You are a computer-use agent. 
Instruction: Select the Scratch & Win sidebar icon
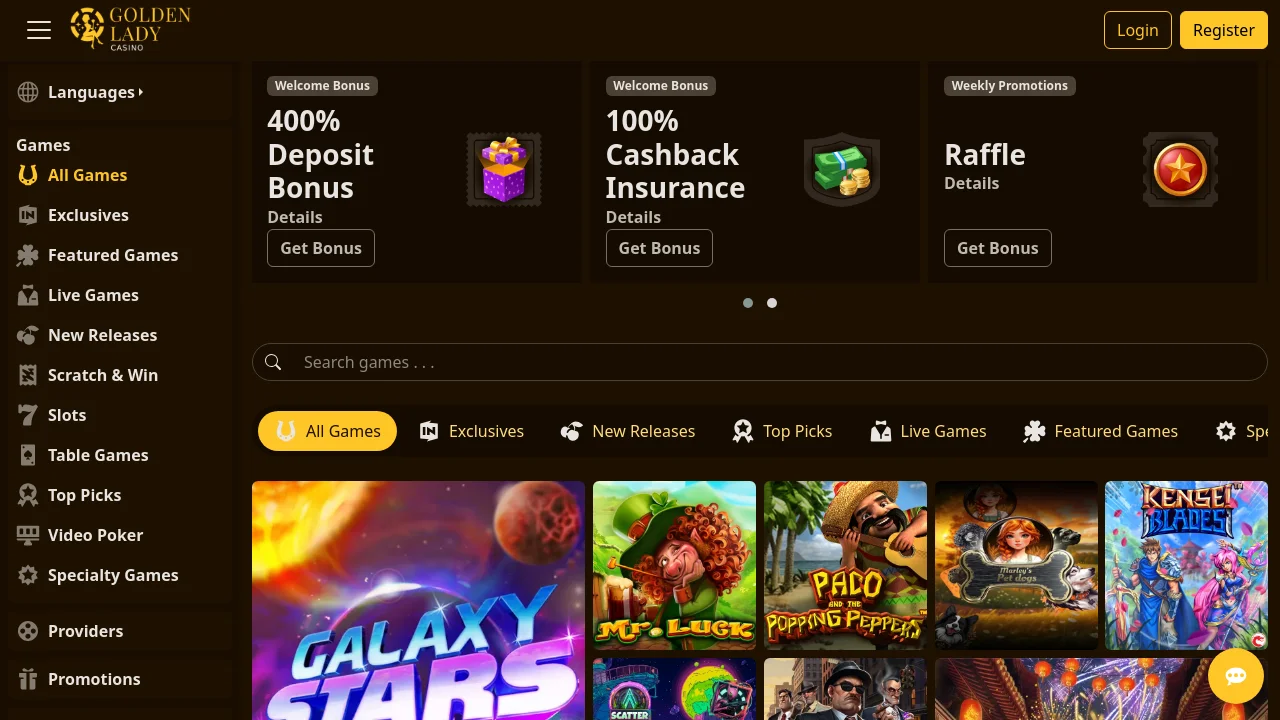(28, 375)
